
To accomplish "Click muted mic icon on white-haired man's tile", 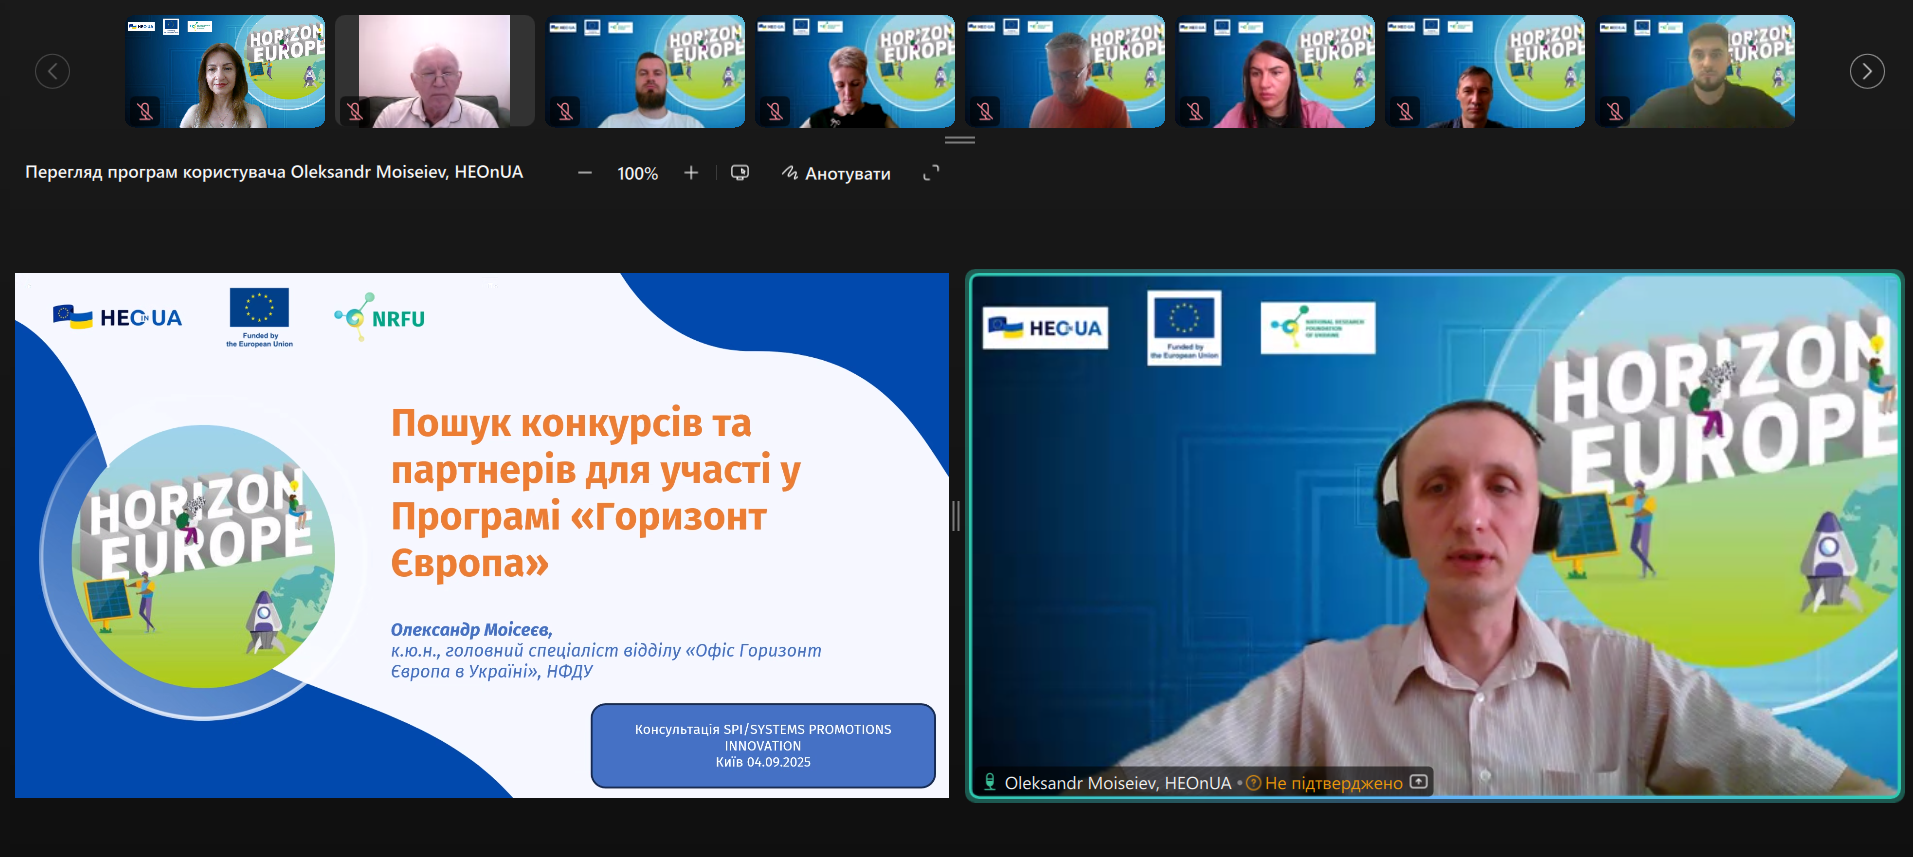I will (x=355, y=111).
